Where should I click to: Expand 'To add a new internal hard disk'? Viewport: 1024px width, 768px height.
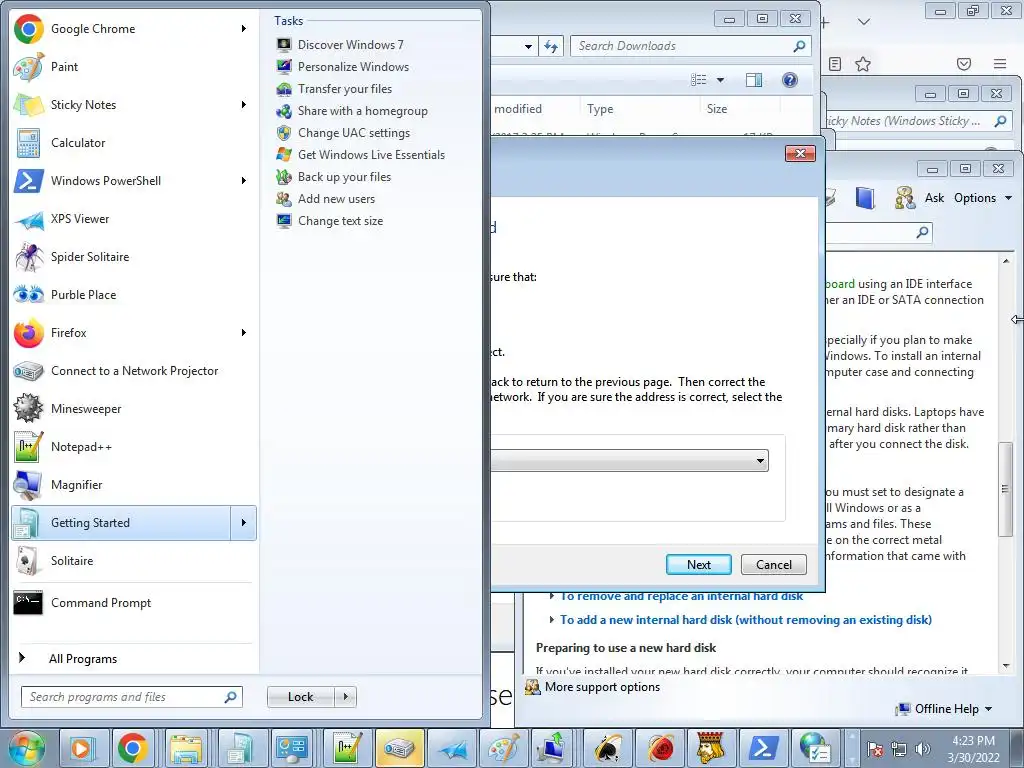click(745, 620)
